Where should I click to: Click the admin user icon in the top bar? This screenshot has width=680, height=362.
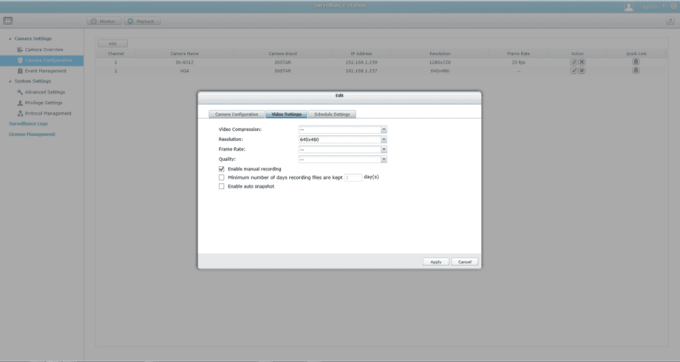[628, 7]
